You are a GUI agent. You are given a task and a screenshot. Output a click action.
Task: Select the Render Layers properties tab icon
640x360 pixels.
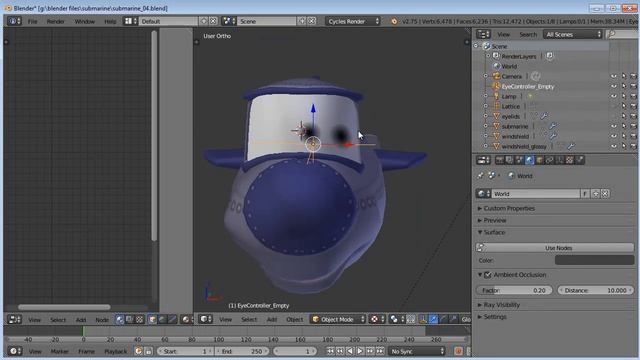coord(509,160)
